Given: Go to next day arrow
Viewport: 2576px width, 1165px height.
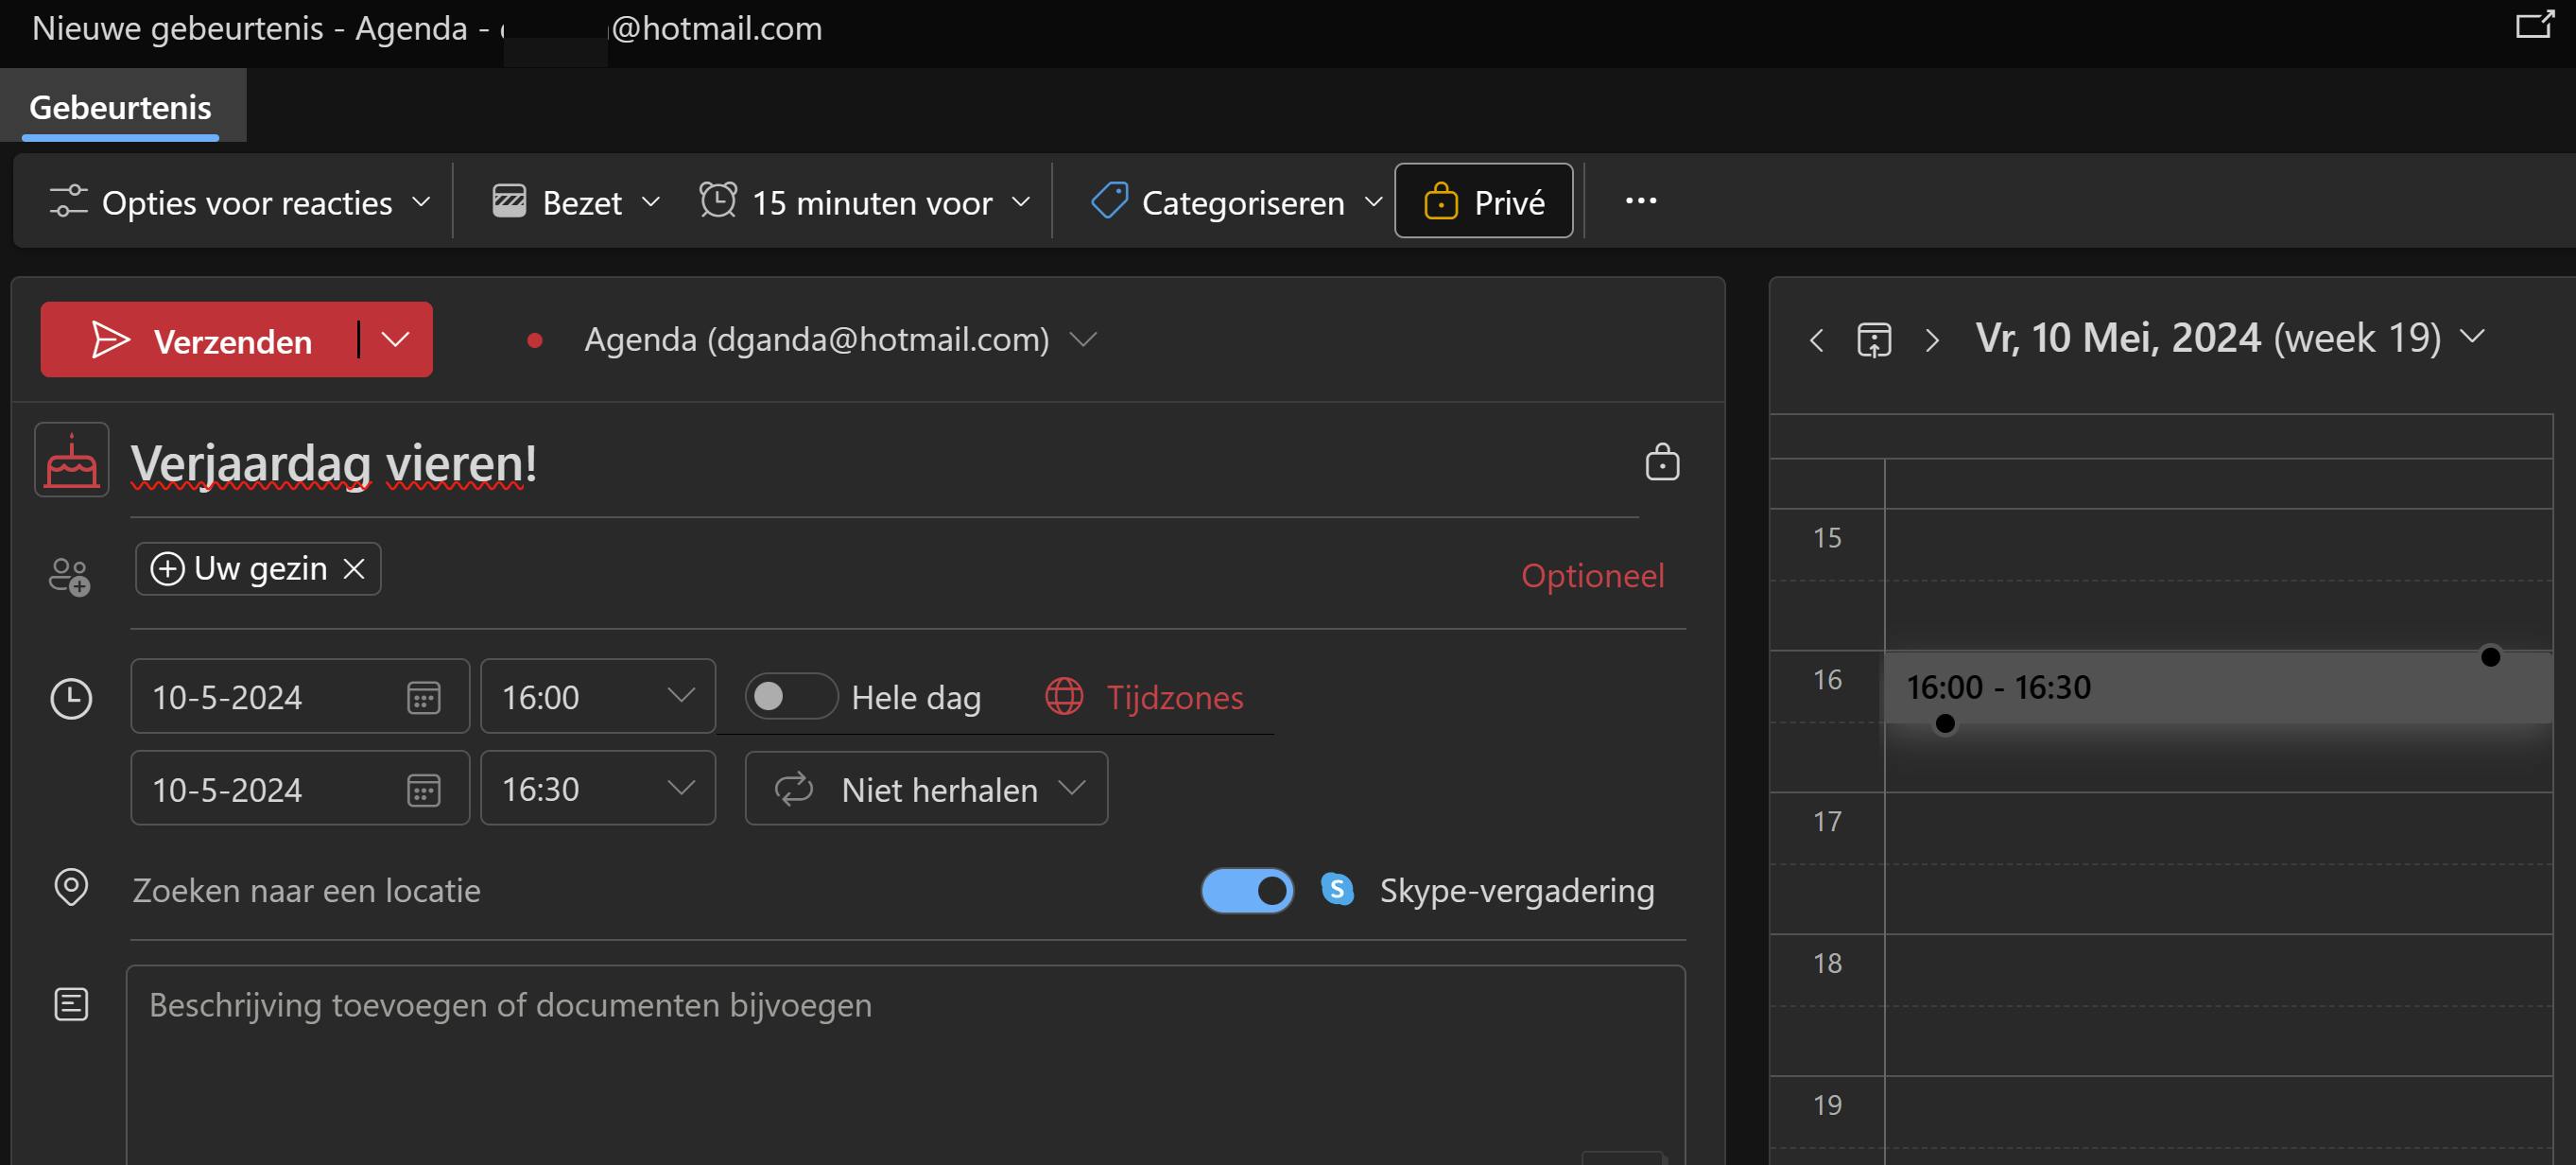Looking at the screenshot, I should click(x=1932, y=340).
